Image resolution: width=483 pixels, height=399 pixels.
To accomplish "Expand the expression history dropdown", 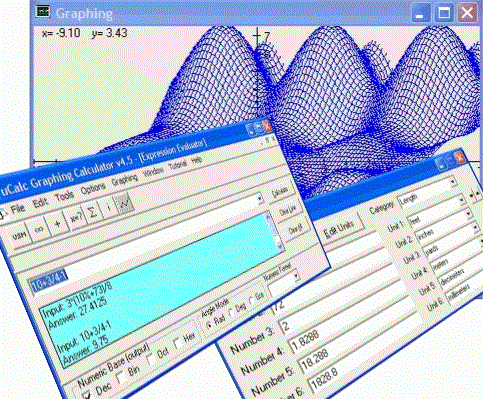I will [x=260, y=199].
